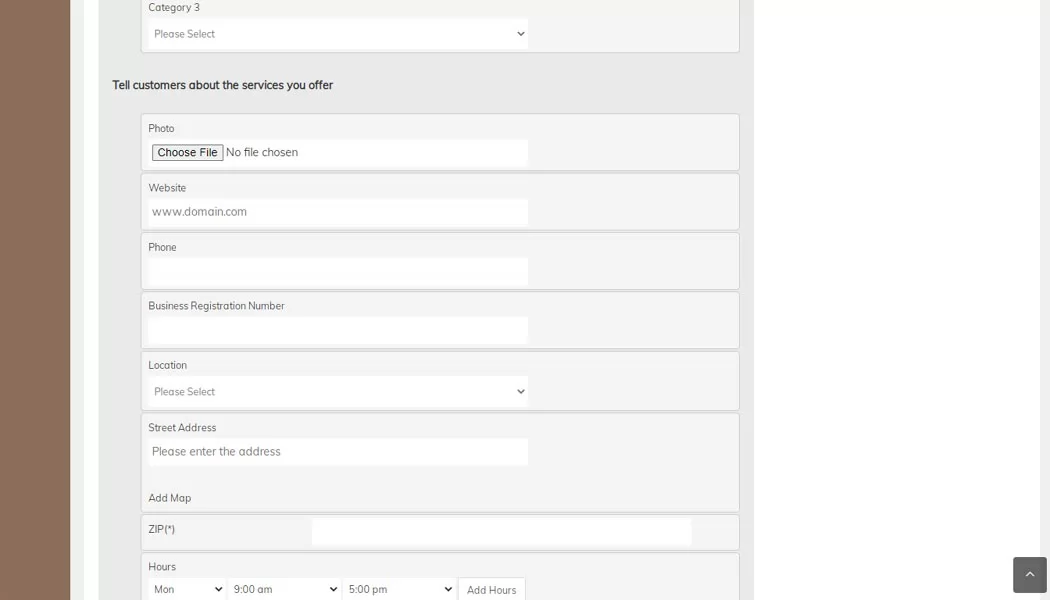Click the Street Address text box

point(338,452)
